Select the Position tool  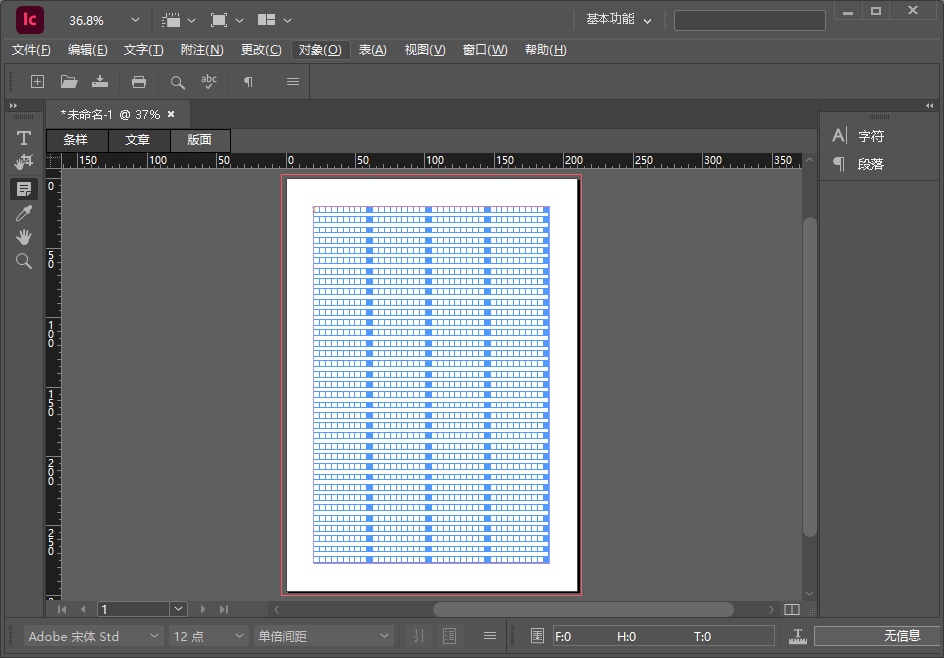click(24, 162)
